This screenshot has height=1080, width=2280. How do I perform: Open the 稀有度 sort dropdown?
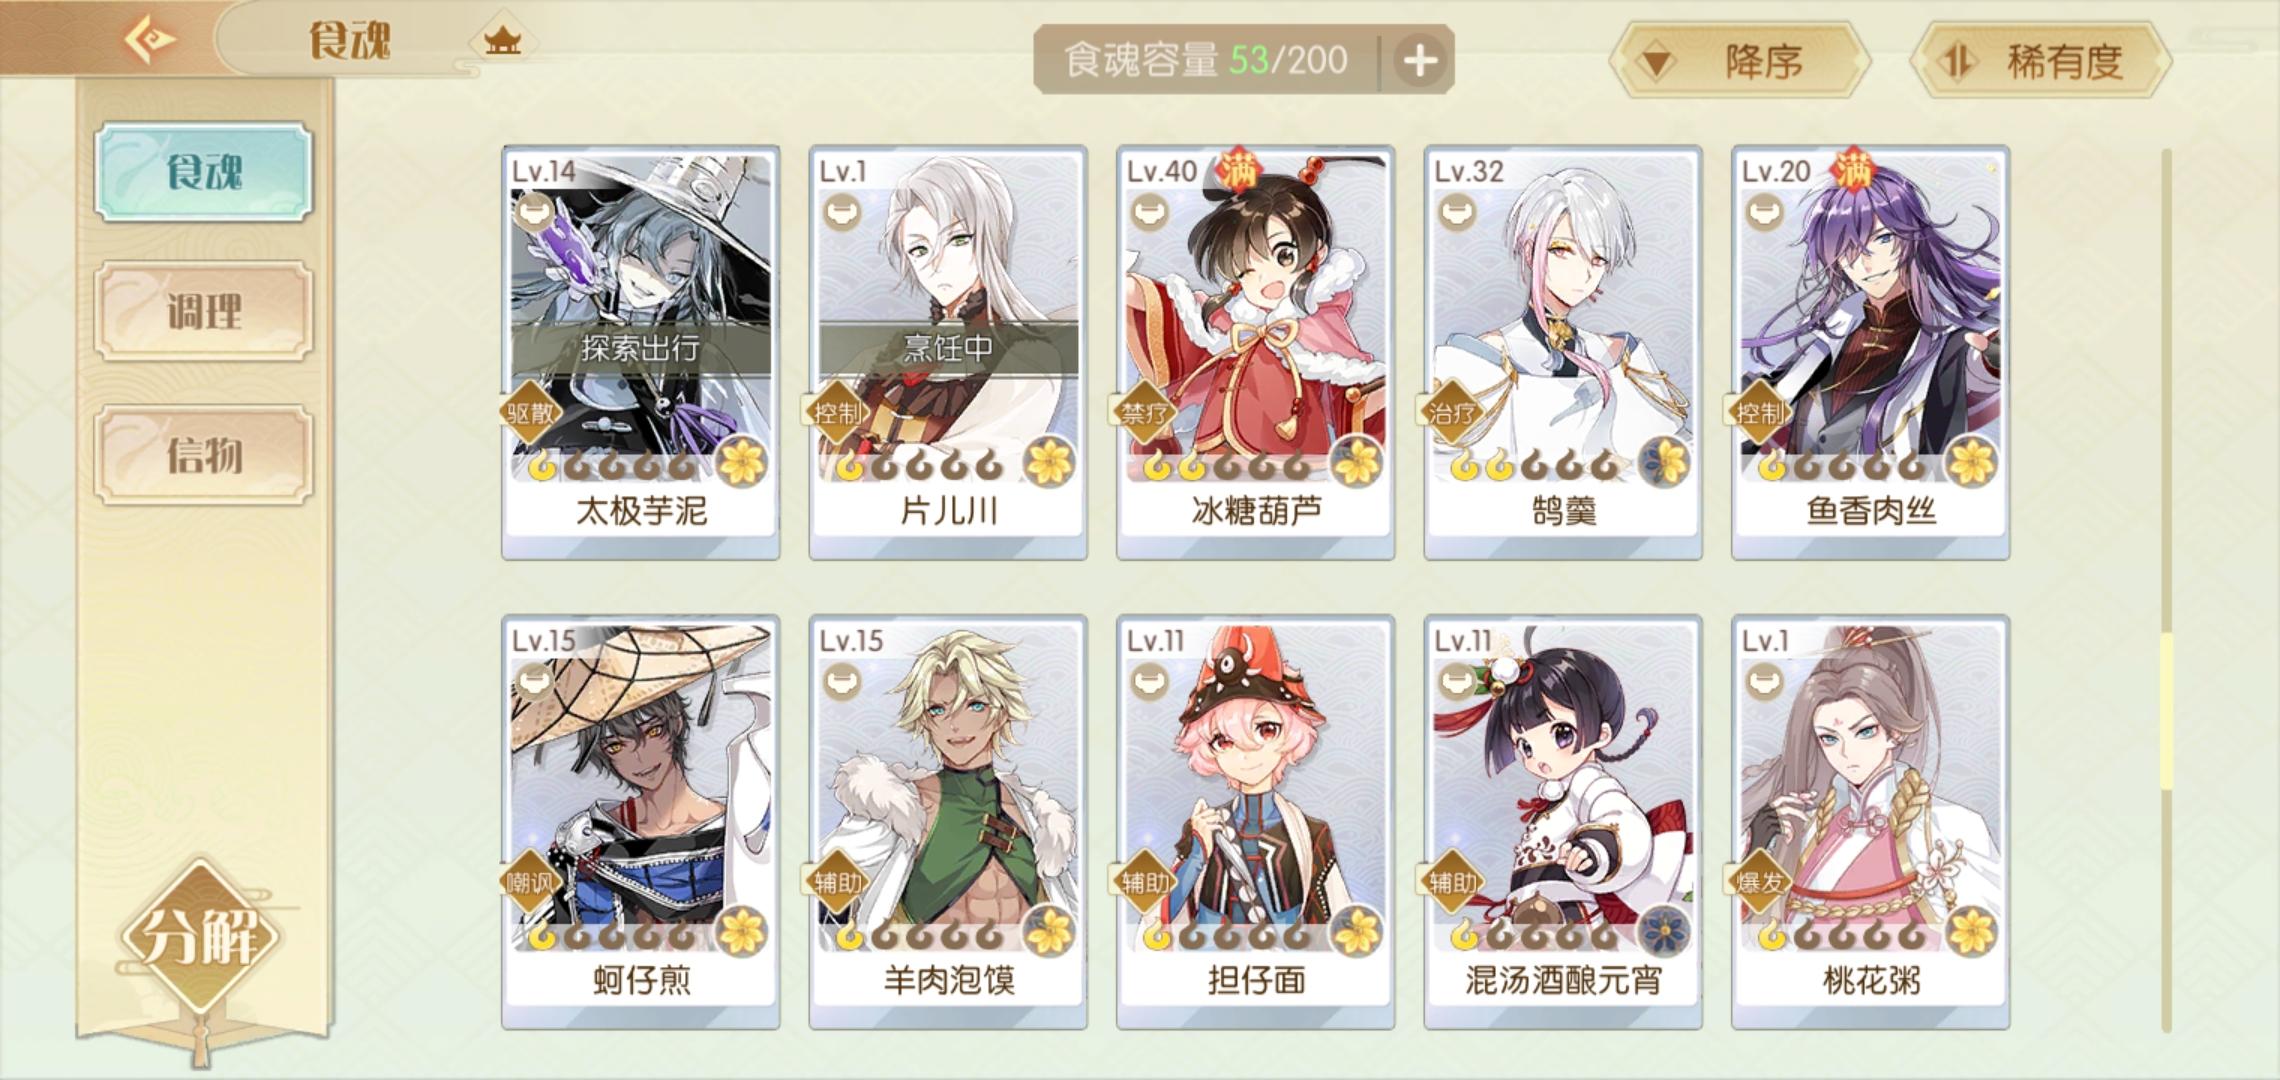[2040, 62]
